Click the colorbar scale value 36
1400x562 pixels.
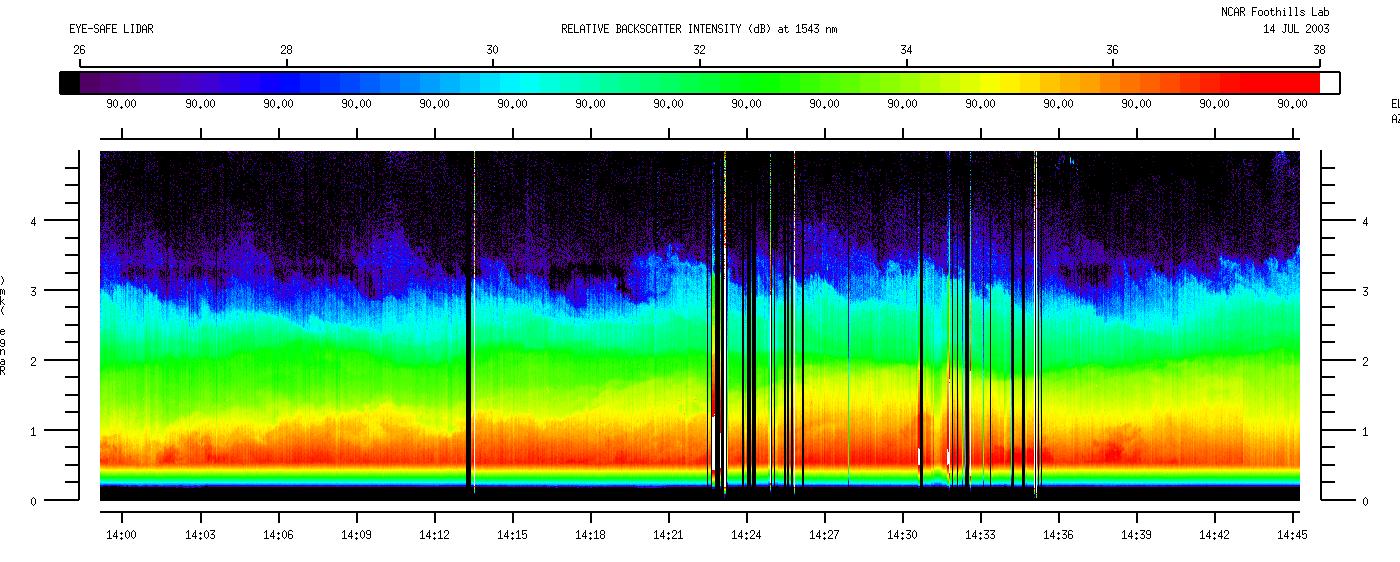[1112, 50]
